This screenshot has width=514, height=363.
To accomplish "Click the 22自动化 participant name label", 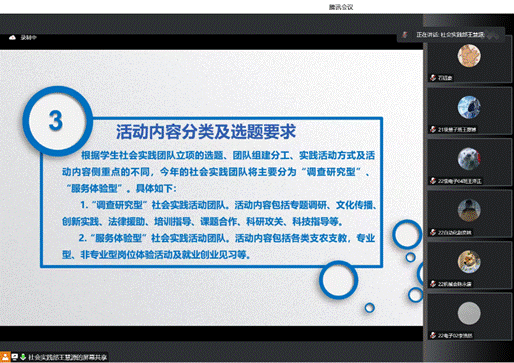I will [x=455, y=232].
